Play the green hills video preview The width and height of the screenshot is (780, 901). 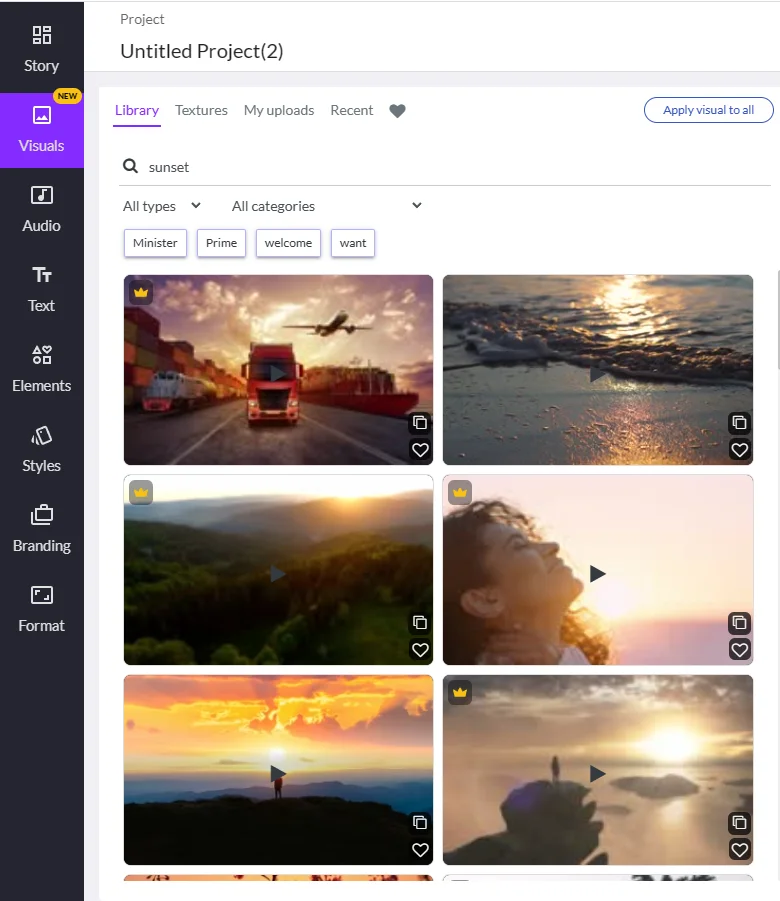278,573
